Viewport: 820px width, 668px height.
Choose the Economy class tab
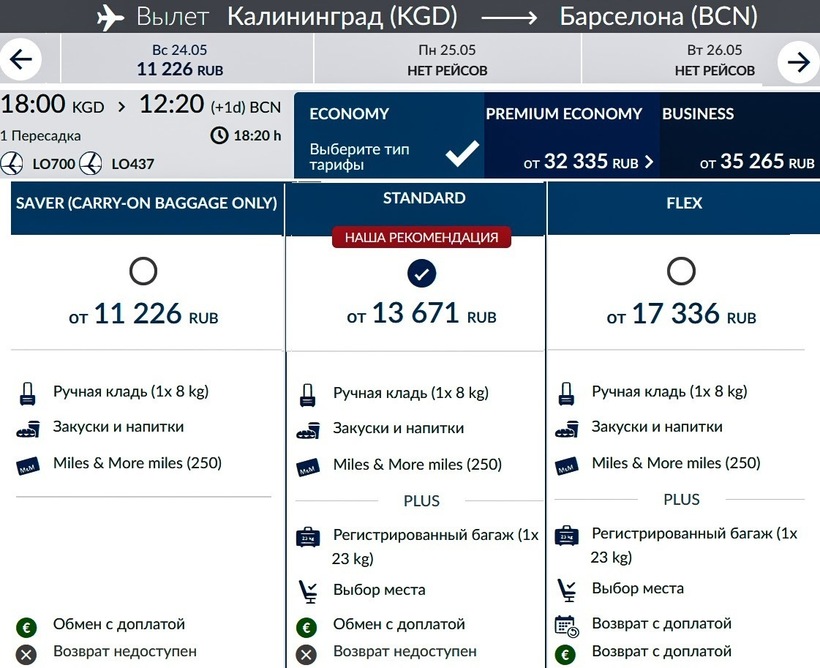coord(390,136)
